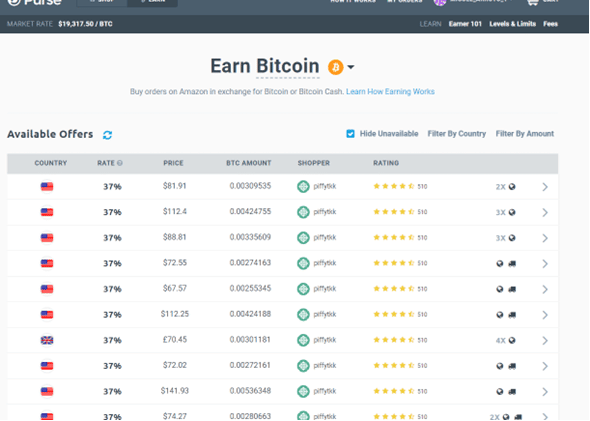Click the globe icon in the $81.91 row
590x421 pixels.
512,187
